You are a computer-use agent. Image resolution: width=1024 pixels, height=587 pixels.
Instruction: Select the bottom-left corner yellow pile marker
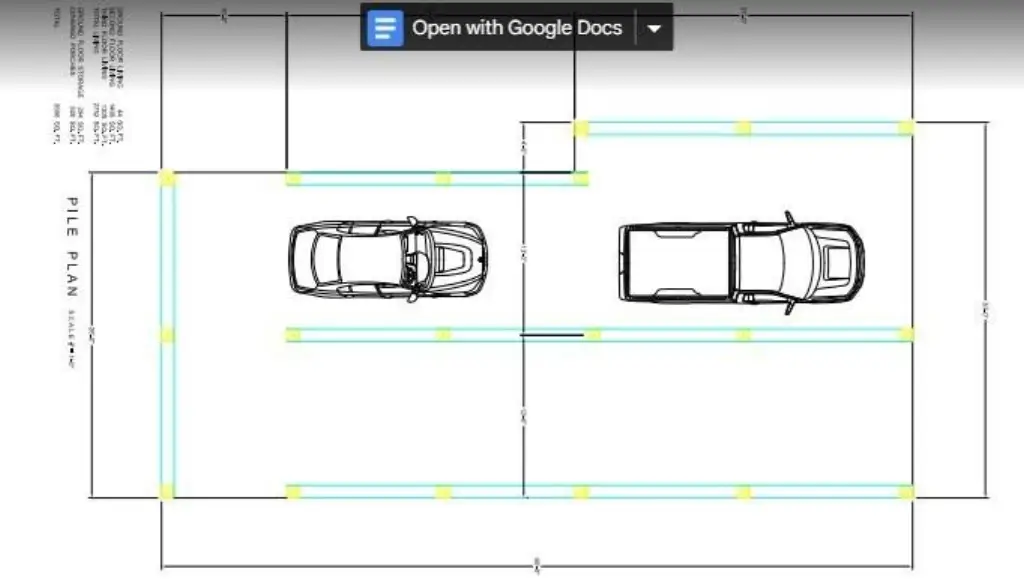pyautogui.click(x=167, y=492)
